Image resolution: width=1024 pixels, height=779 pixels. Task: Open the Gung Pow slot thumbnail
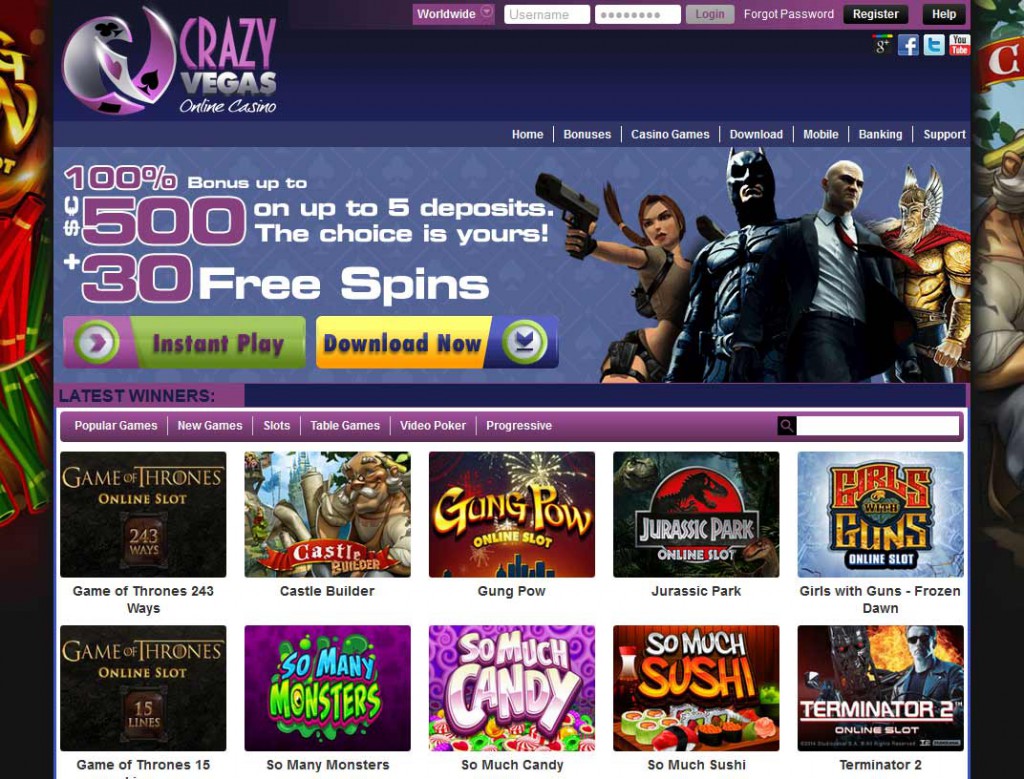[x=511, y=515]
